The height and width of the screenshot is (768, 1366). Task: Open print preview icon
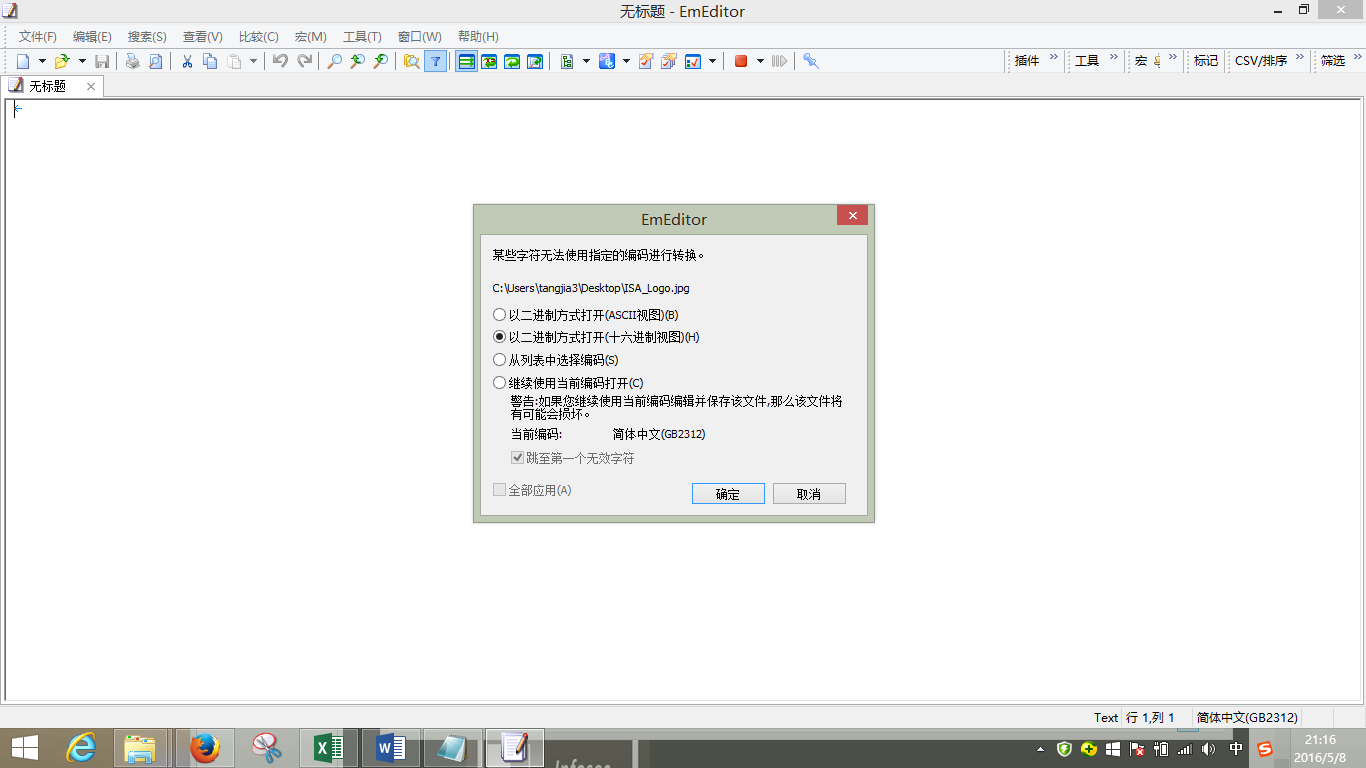tap(155, 61)
